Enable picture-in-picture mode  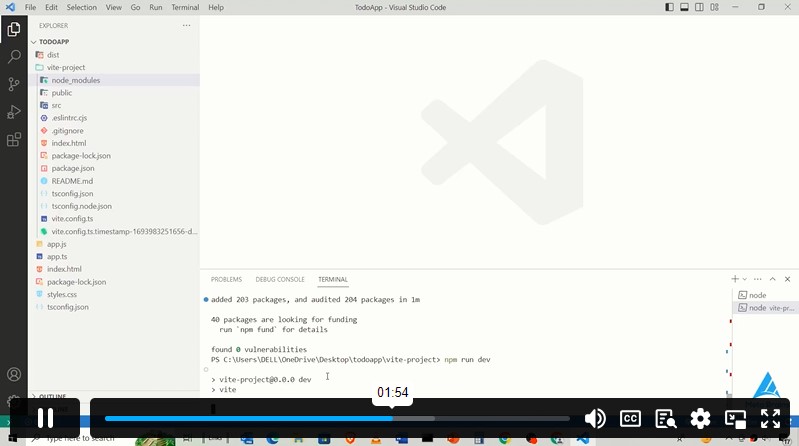[735, 419]
